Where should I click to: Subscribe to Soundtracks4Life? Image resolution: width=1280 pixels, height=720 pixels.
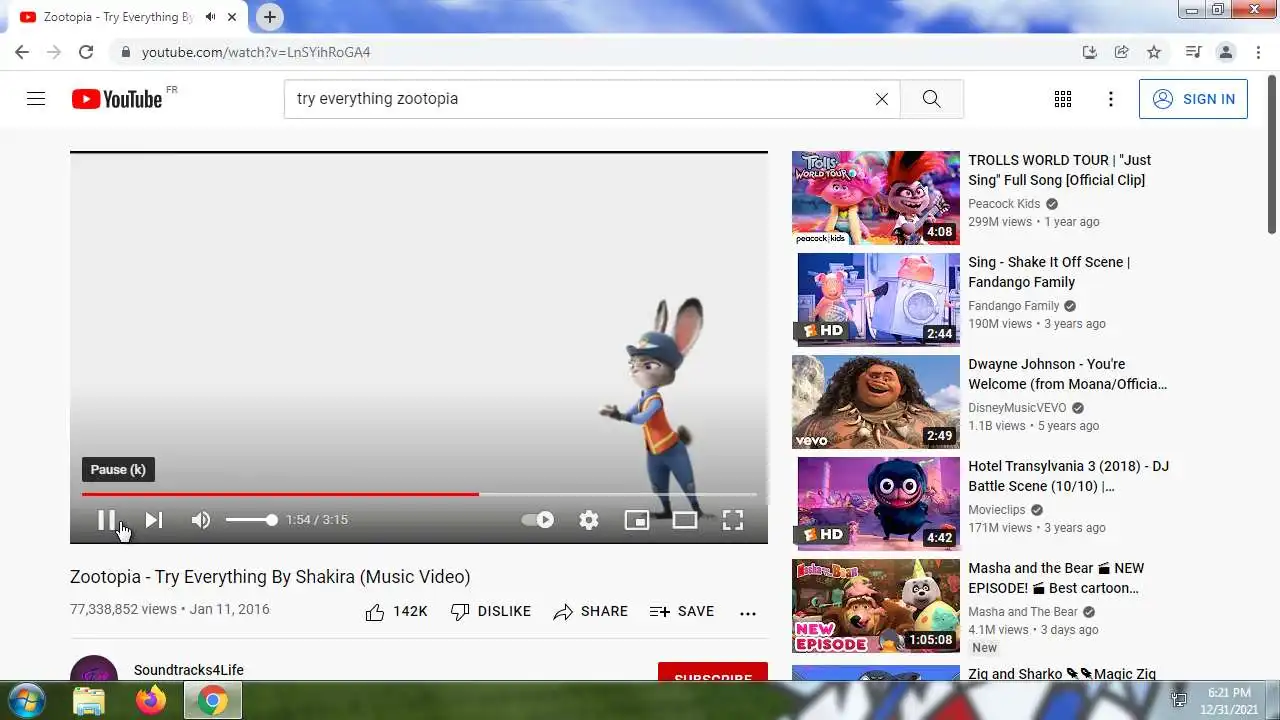713,674
